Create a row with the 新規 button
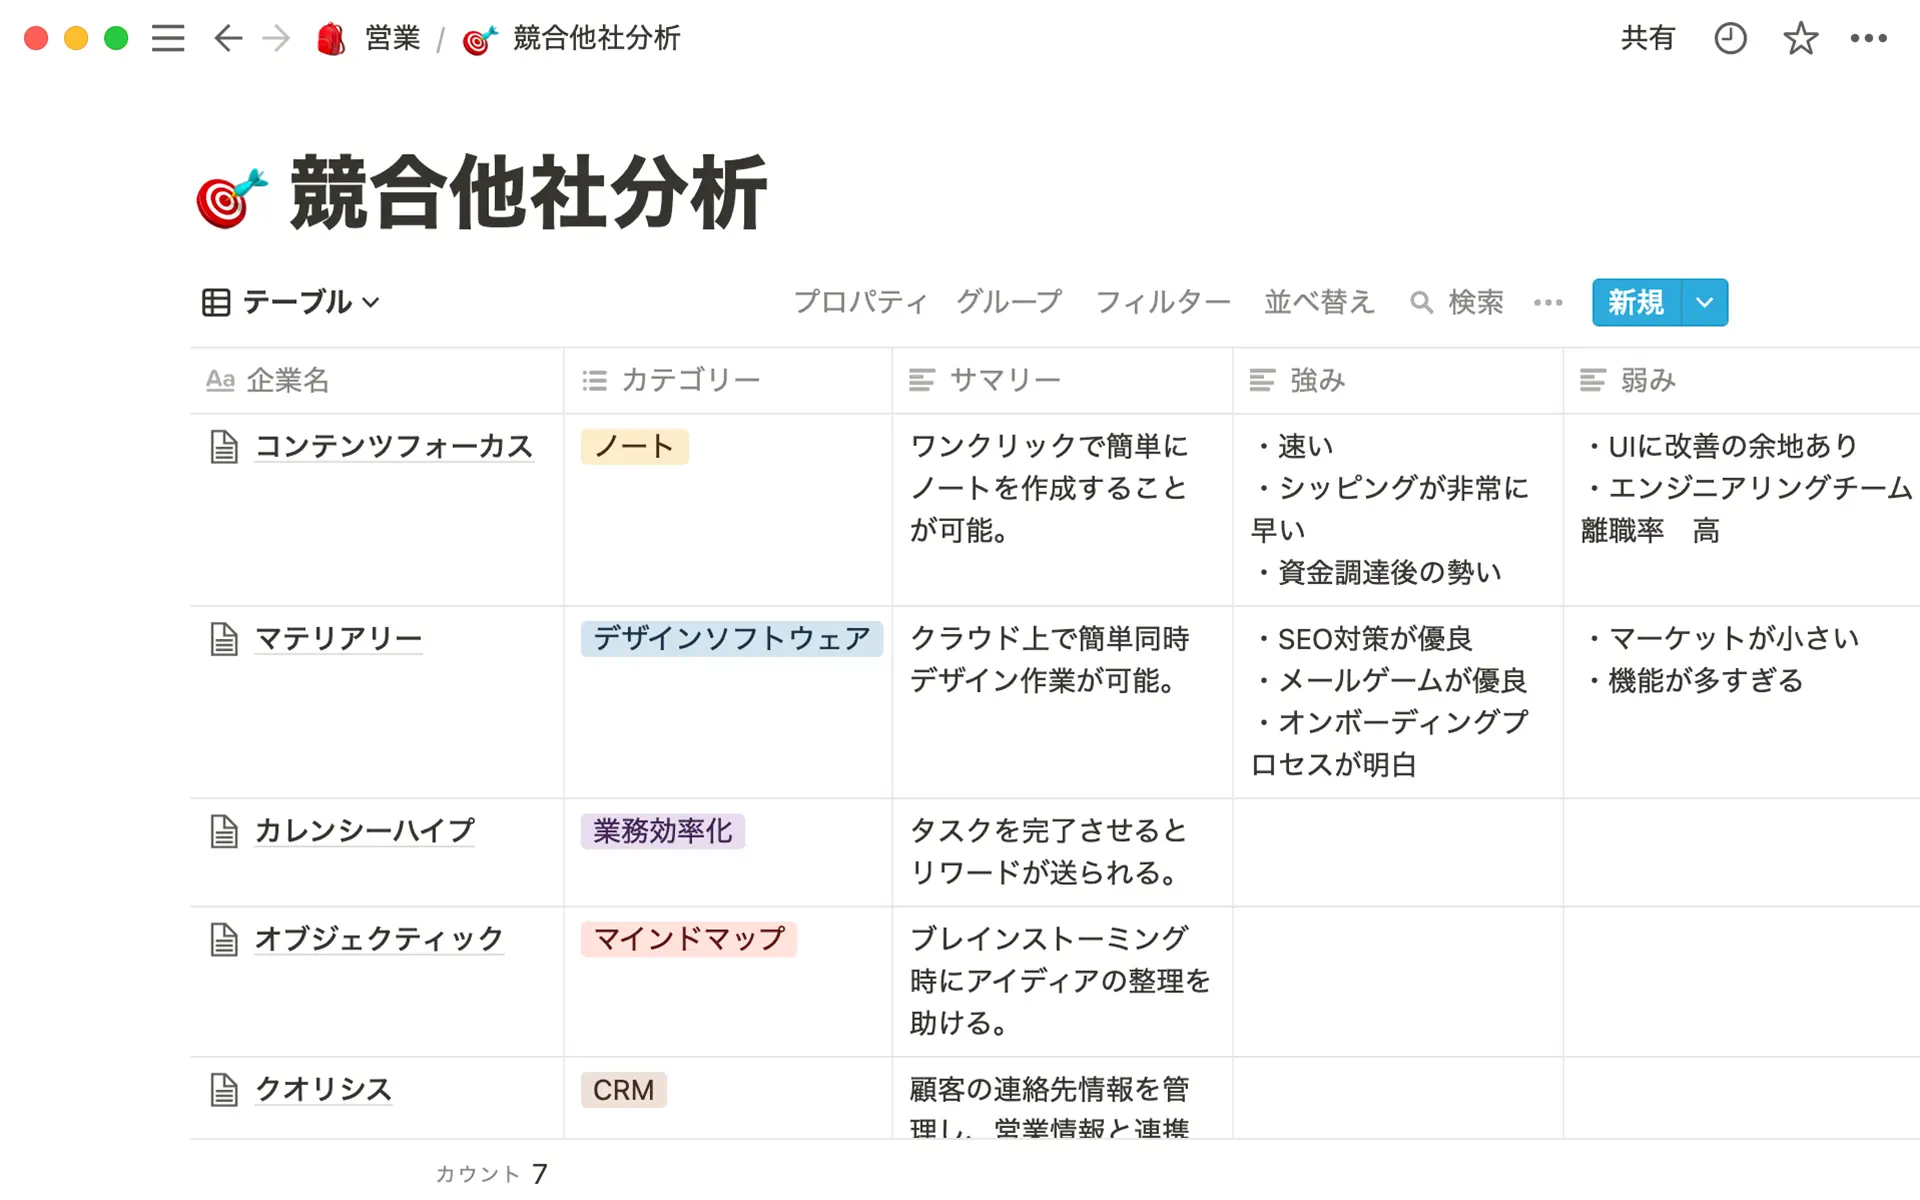 (1634, 302)
